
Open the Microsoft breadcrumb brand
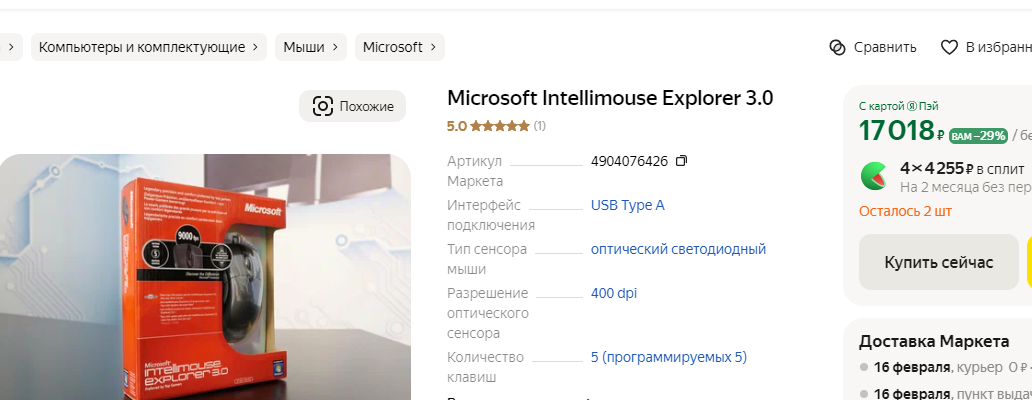pyautogui.click(x=400, y=47)
